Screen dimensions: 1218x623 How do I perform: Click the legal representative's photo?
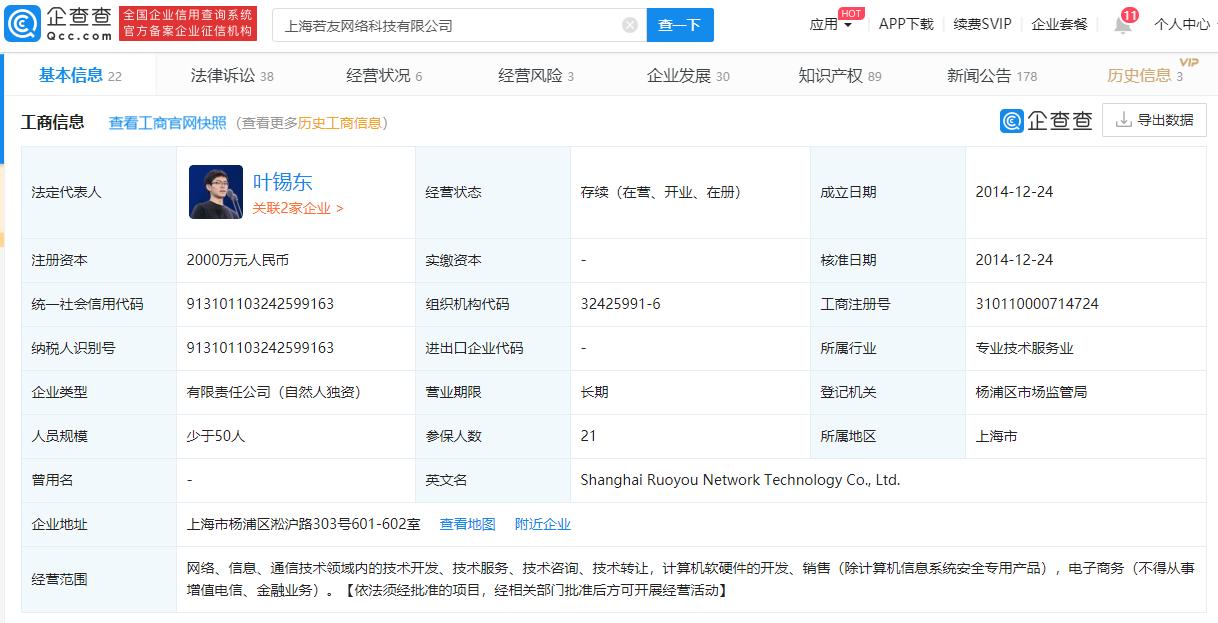pos(215,190)
